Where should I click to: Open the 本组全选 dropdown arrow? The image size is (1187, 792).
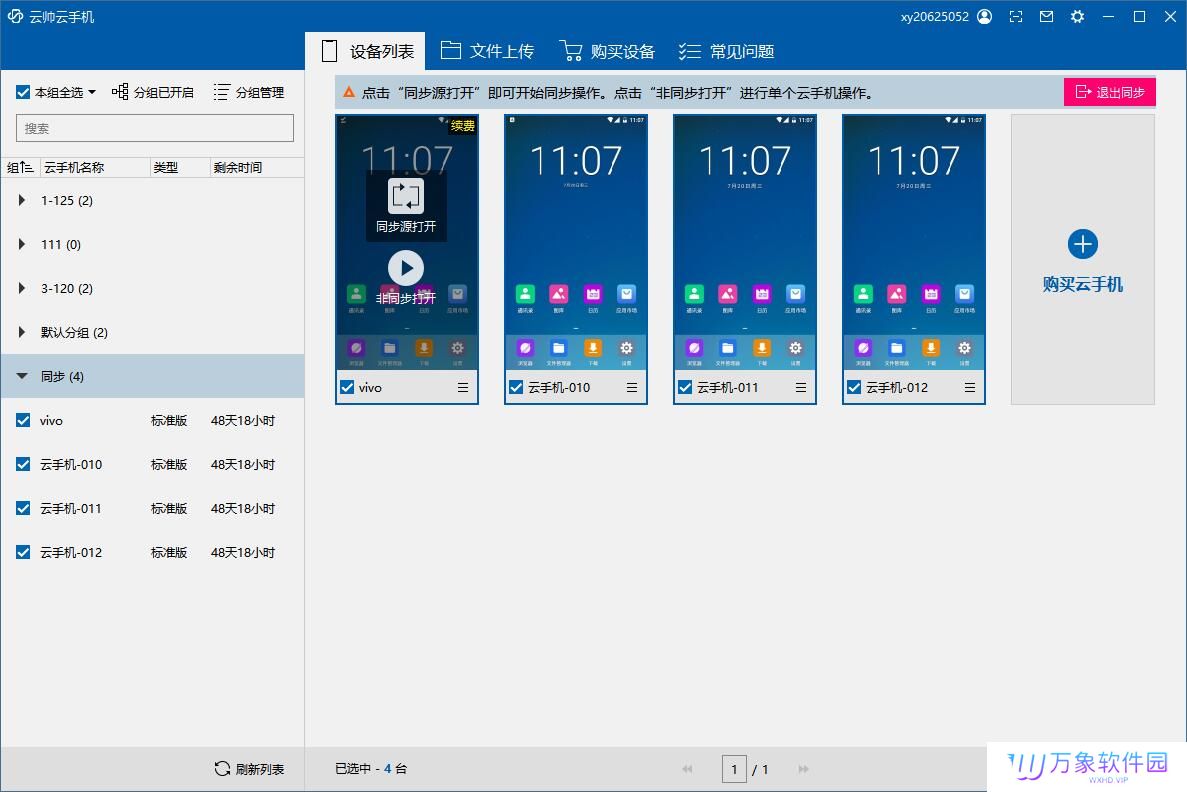[92, 92]
